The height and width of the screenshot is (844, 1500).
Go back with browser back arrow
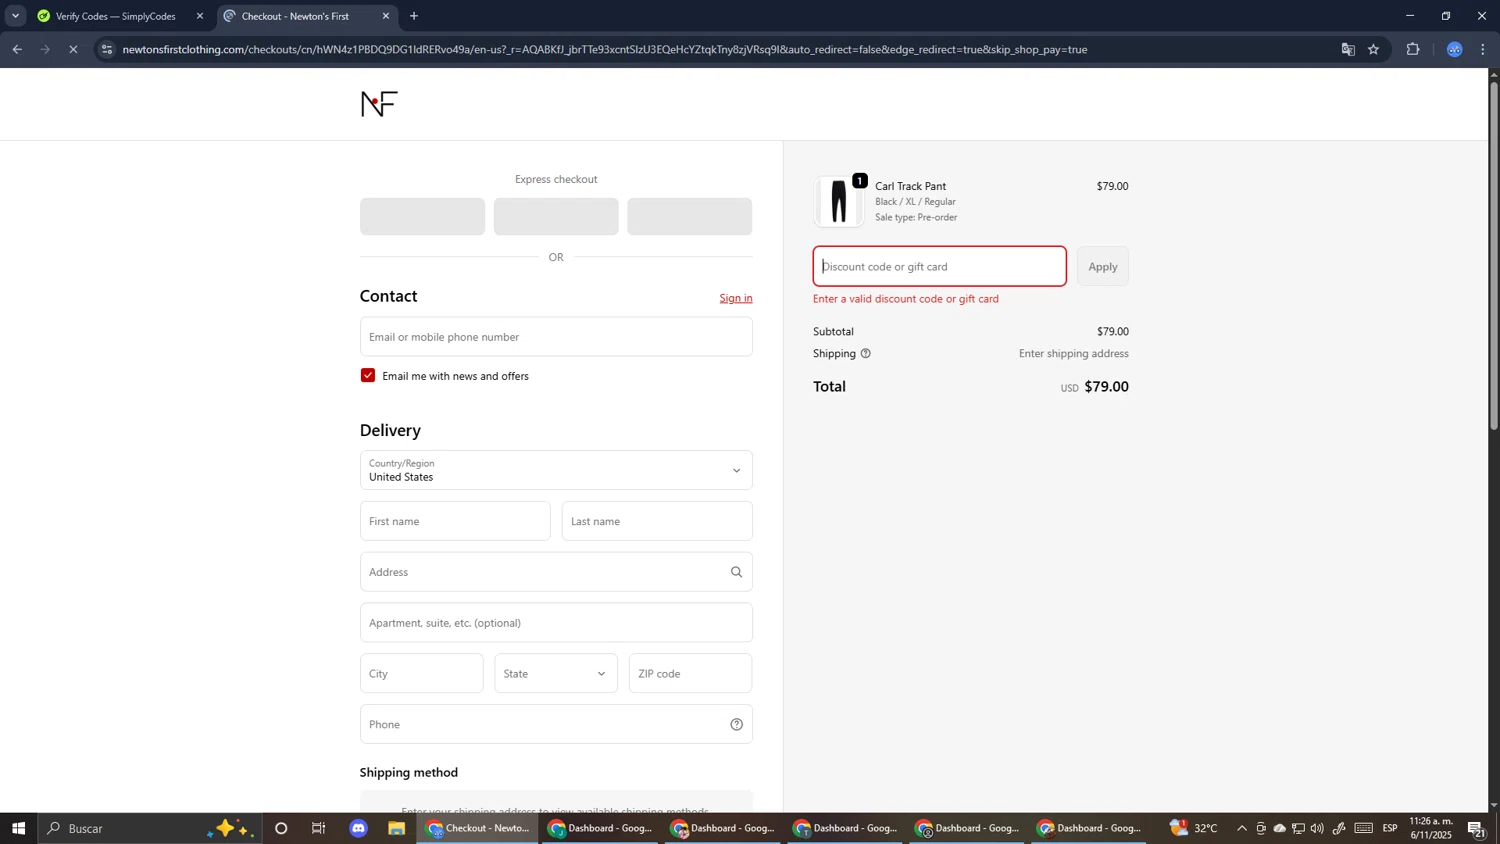point(17,49)
